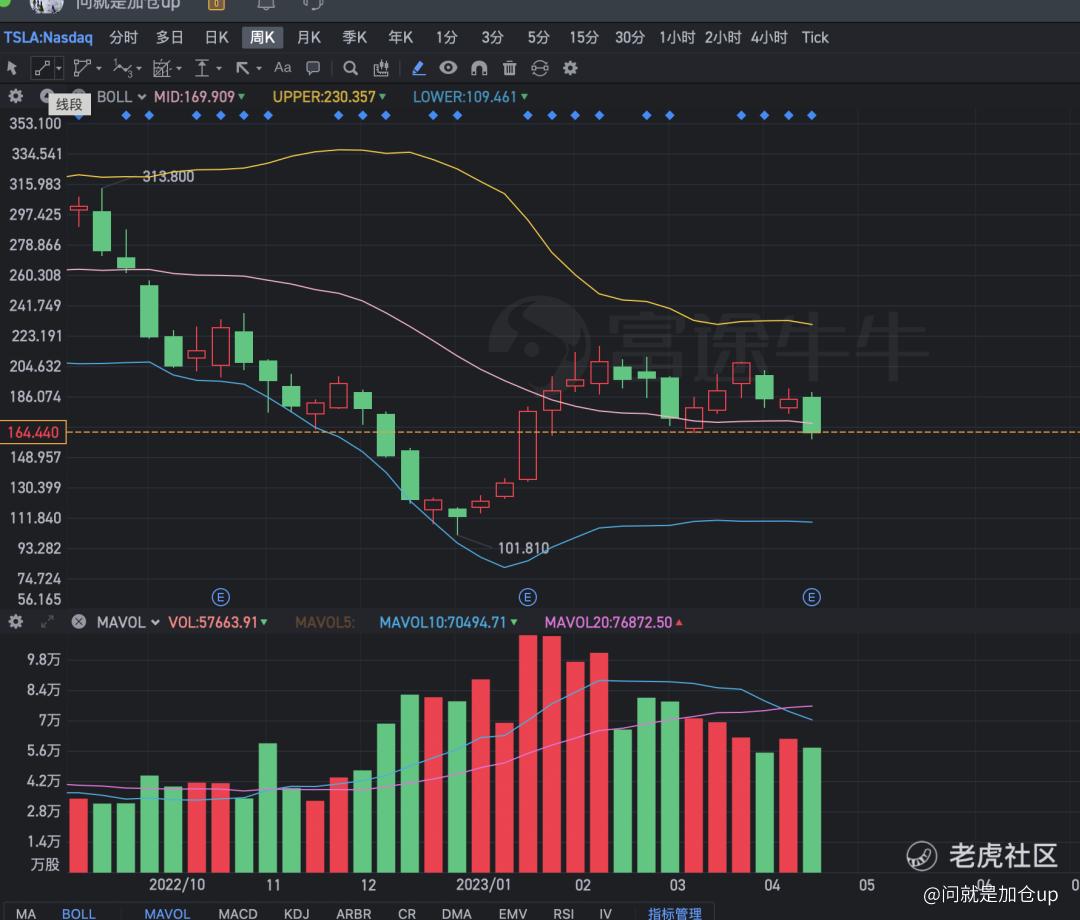Toggle the magnet snap mode
The image size is (1080, 920).
479,68
